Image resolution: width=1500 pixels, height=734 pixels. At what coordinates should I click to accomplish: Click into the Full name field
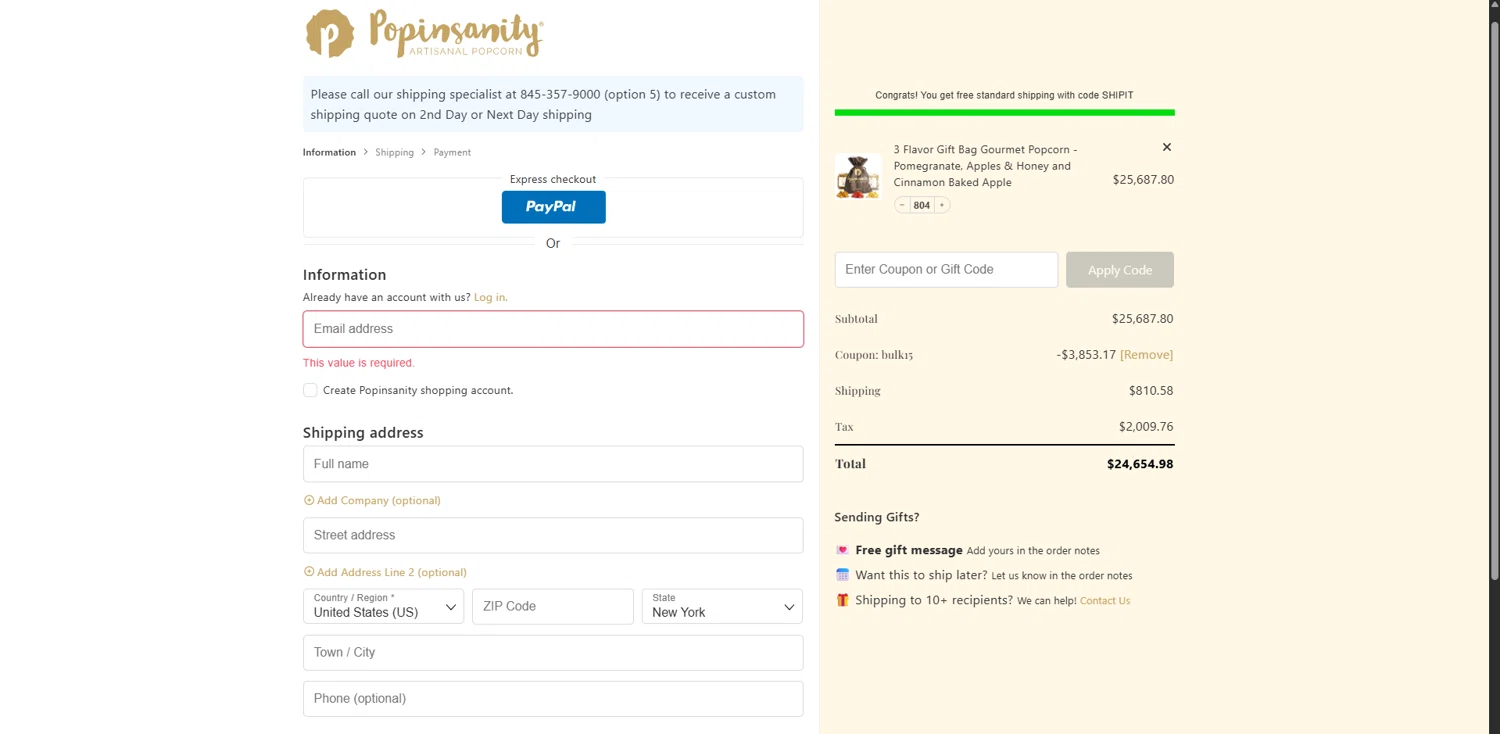pyautogui.click(x=553, y=464)
